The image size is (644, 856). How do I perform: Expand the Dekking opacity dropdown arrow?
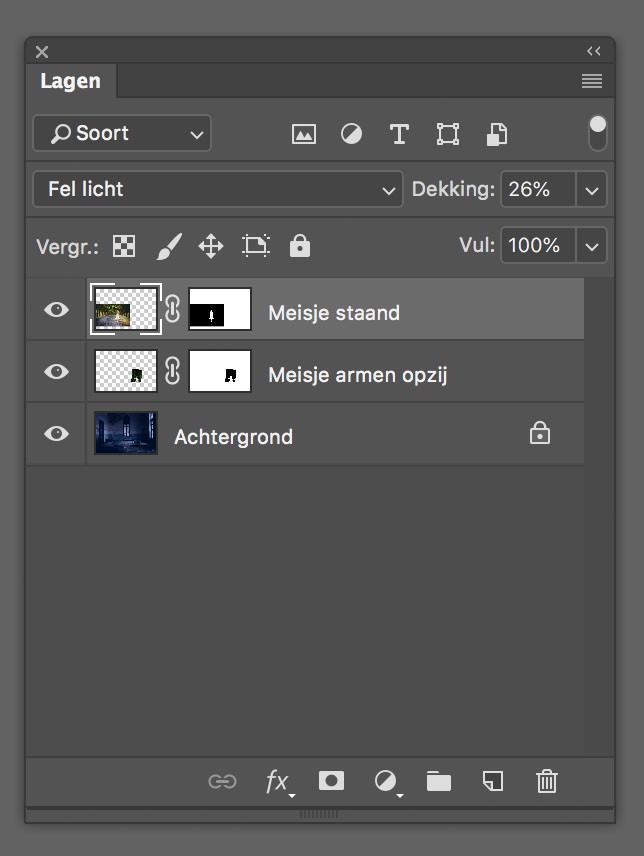592,189
